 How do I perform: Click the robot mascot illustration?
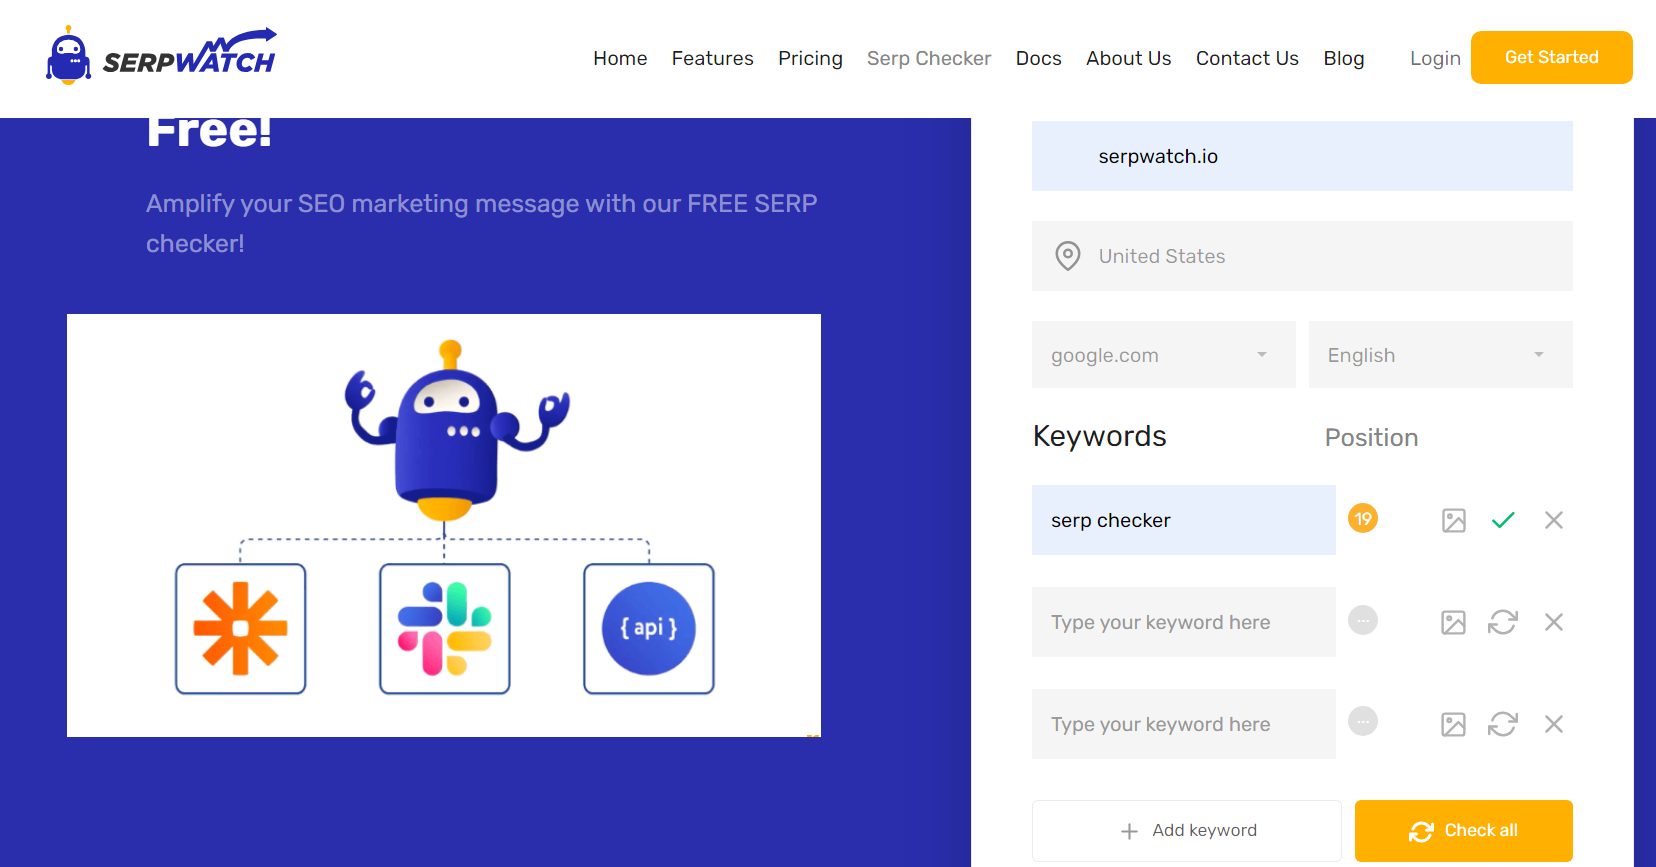pos(457,431)
